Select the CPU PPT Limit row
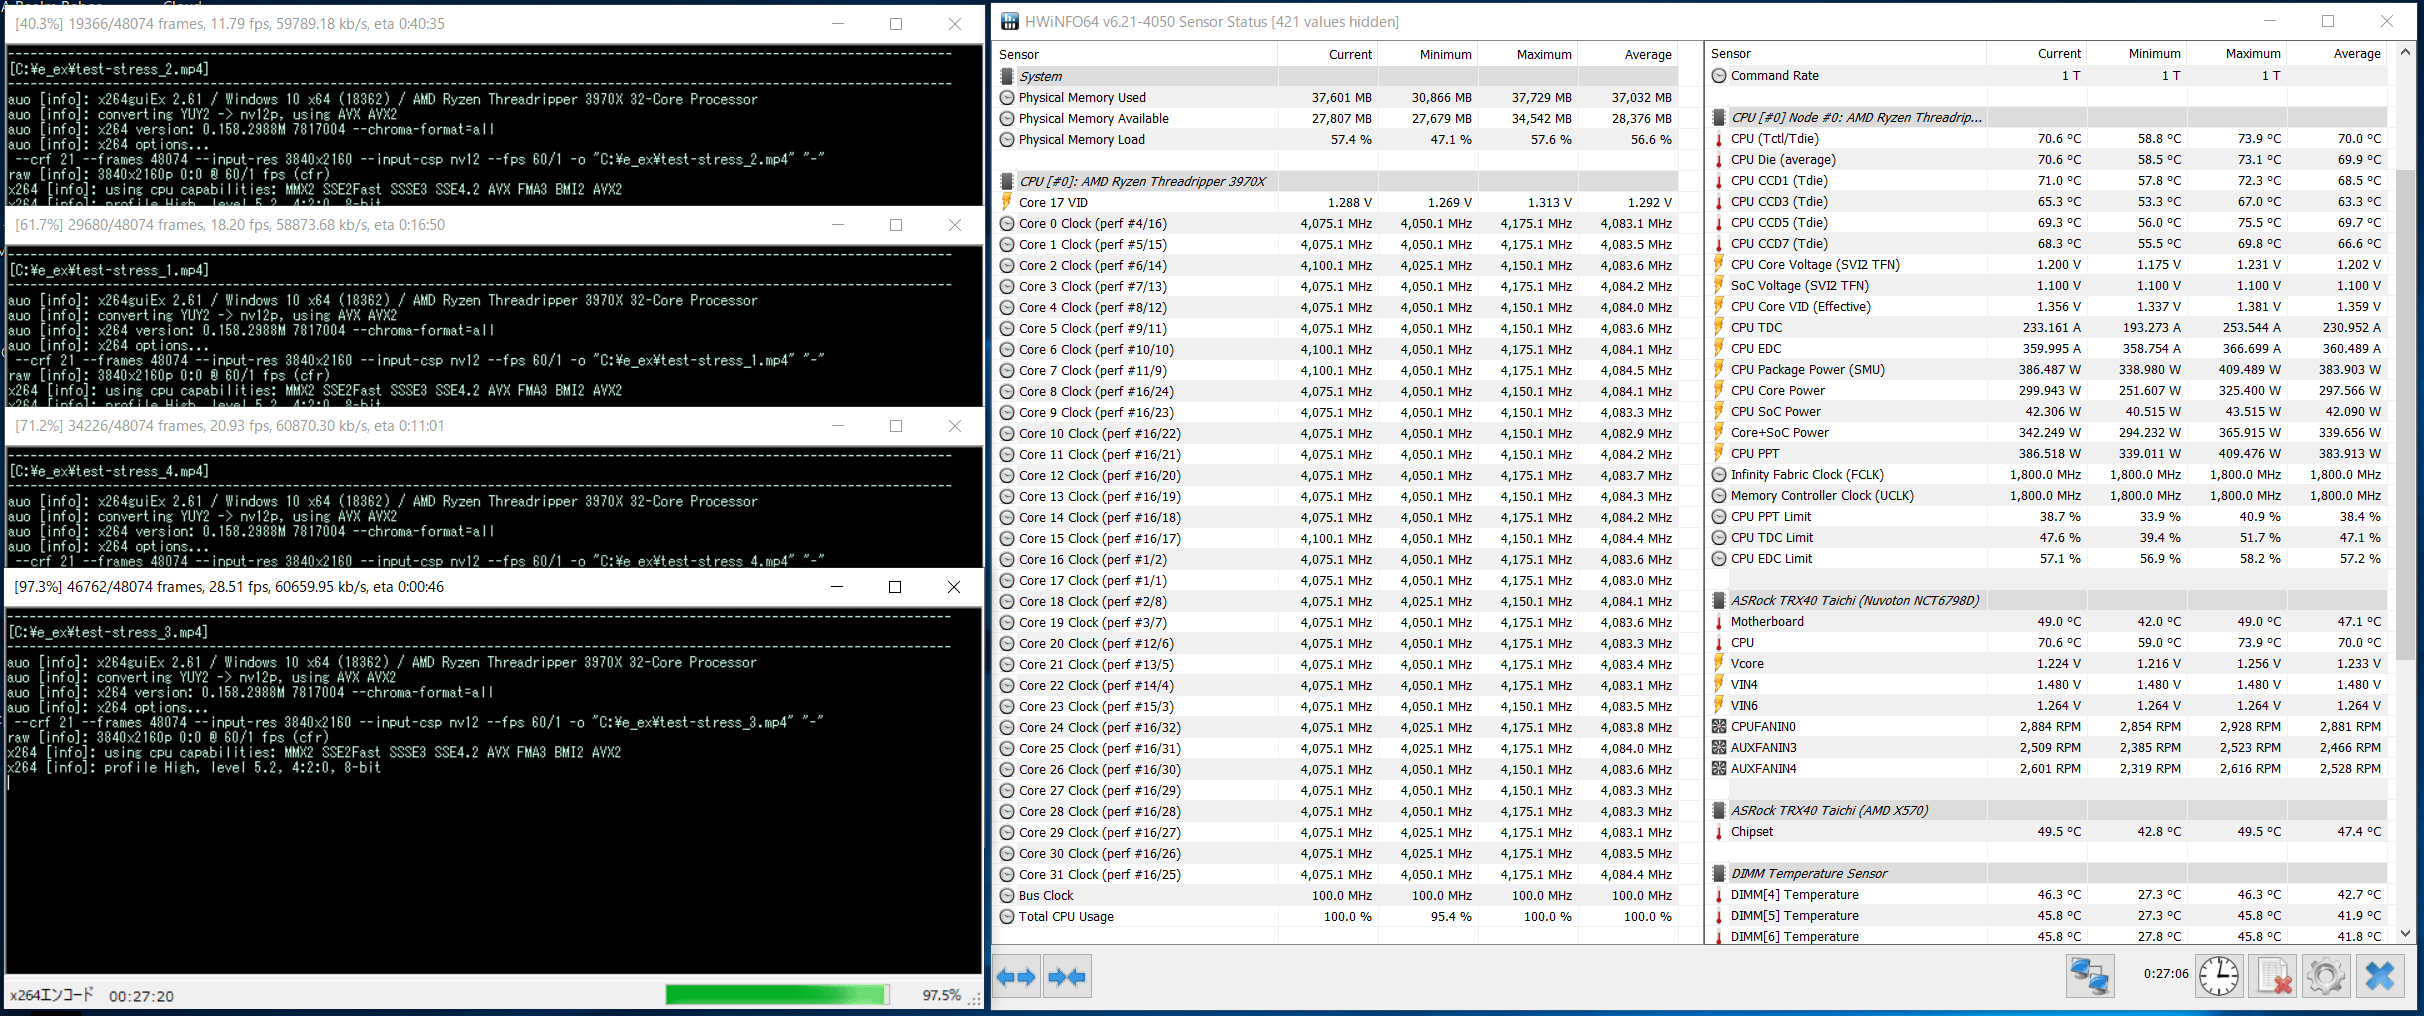 pos(2047,516)
